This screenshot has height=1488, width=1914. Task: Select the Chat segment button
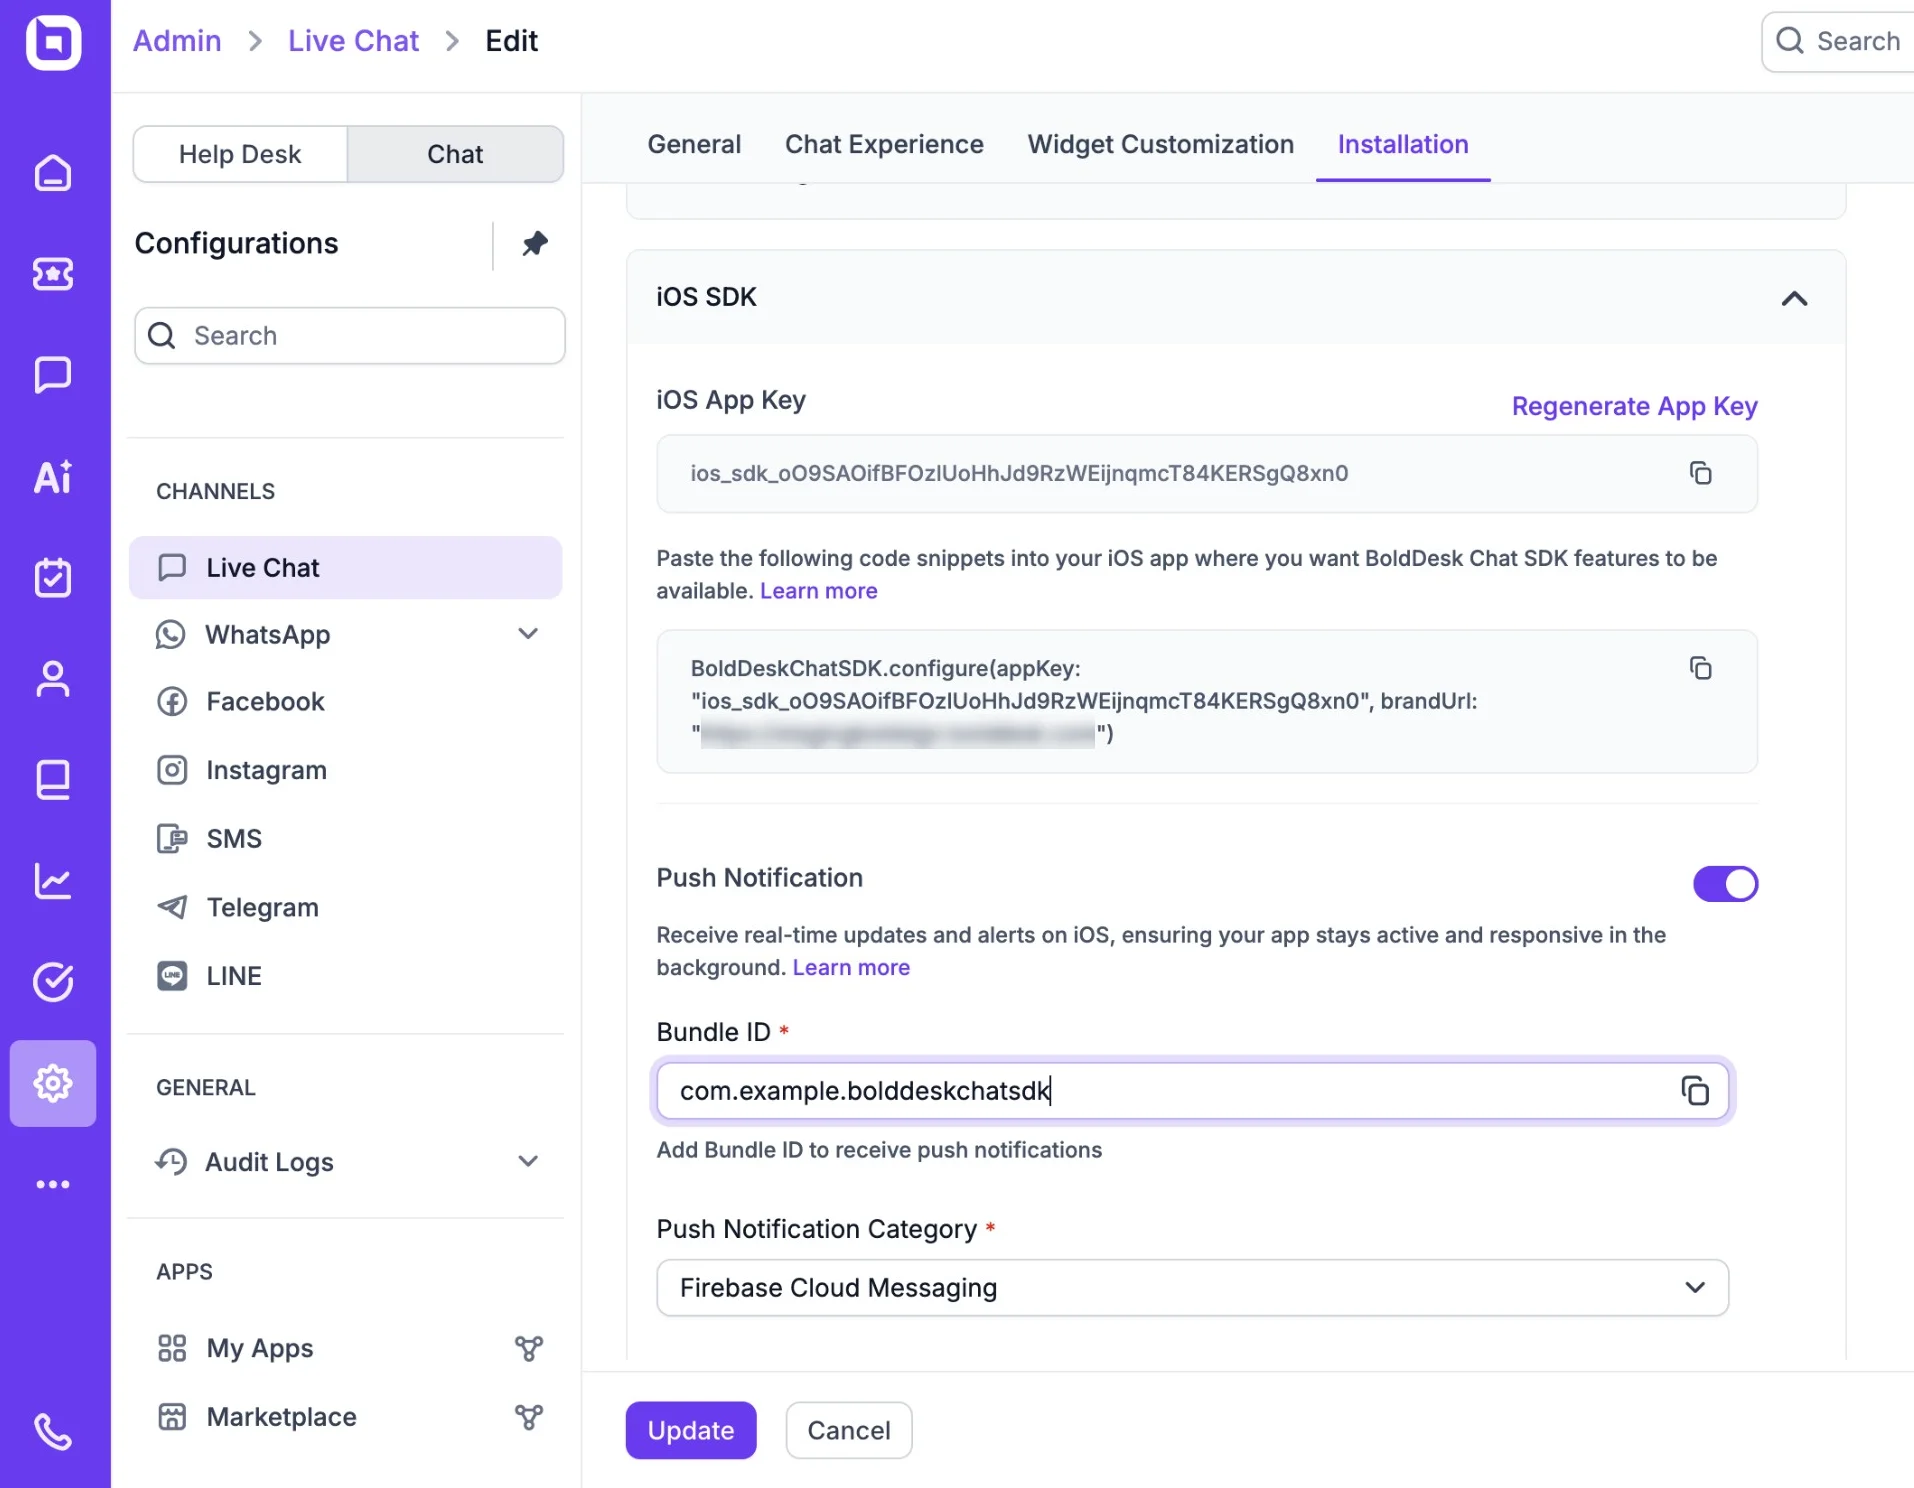click(x=455, y=154)
